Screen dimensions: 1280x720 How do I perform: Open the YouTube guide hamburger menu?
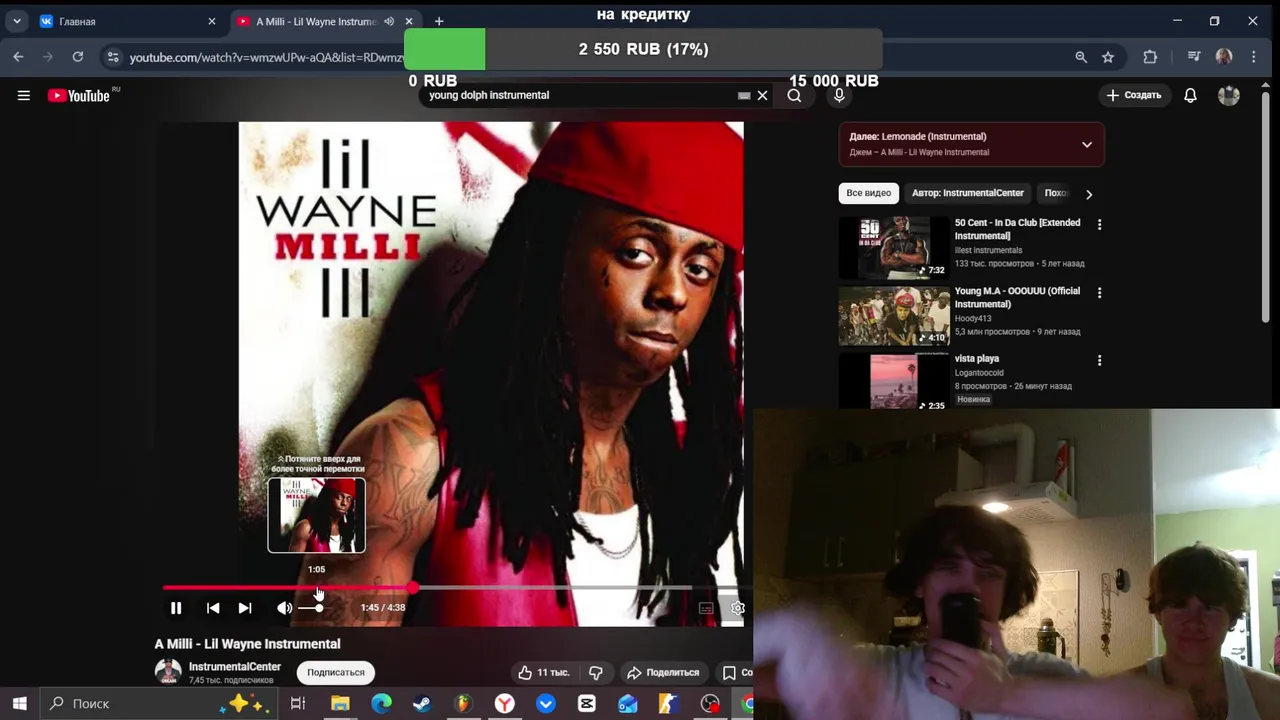click(x=23, y=96)
